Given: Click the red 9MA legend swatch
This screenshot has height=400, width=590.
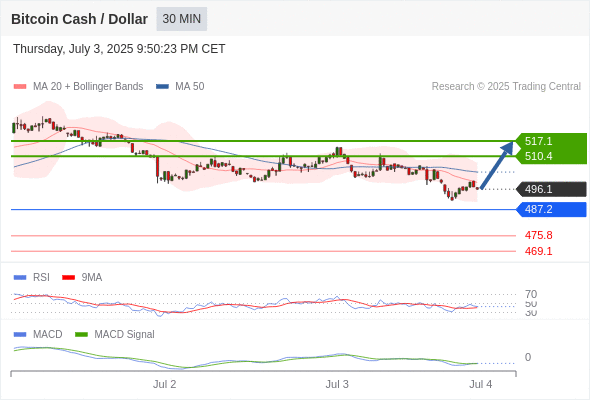Looking at the screenshot, I should pyautogui.click(x=68, y=278).
